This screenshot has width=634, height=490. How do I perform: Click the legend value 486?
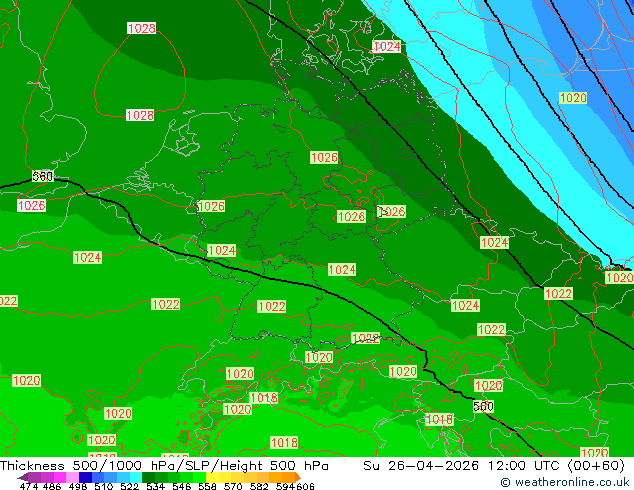click(x=52, y=486)
